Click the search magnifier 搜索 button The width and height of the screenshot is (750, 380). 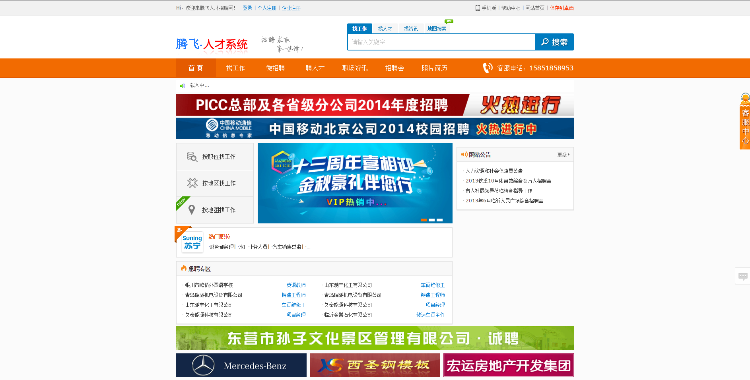click(554, 42)
